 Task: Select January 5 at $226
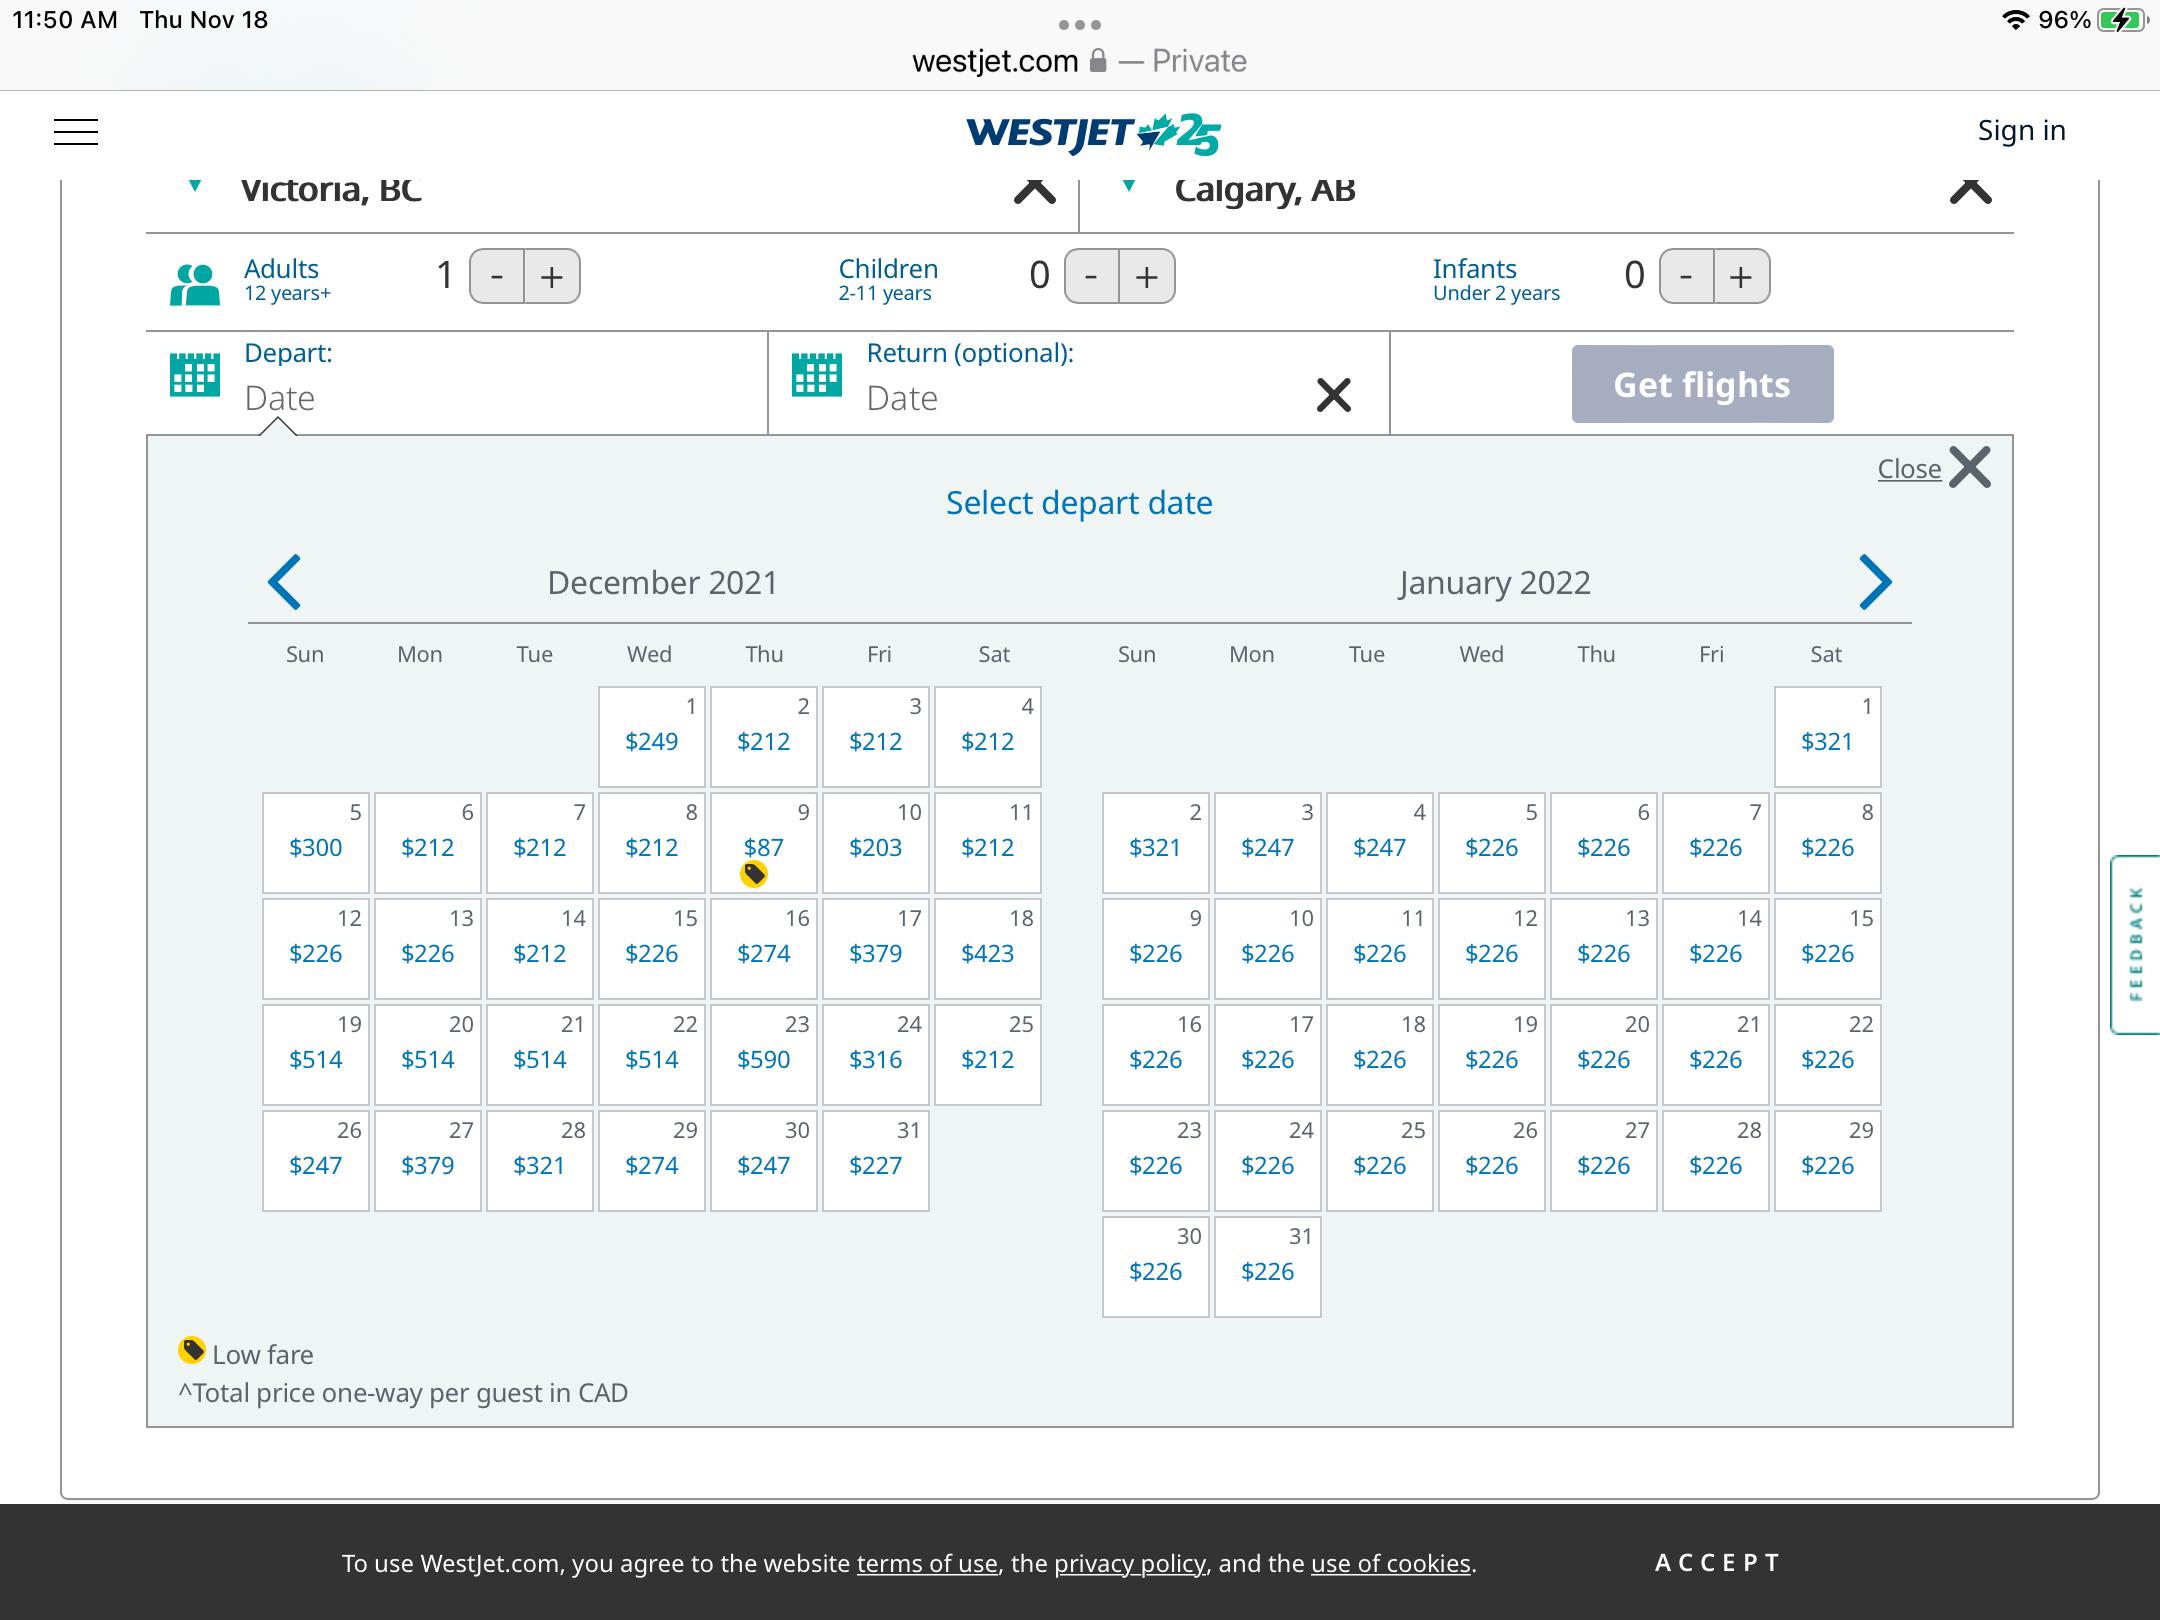[x=1492, y=843]
